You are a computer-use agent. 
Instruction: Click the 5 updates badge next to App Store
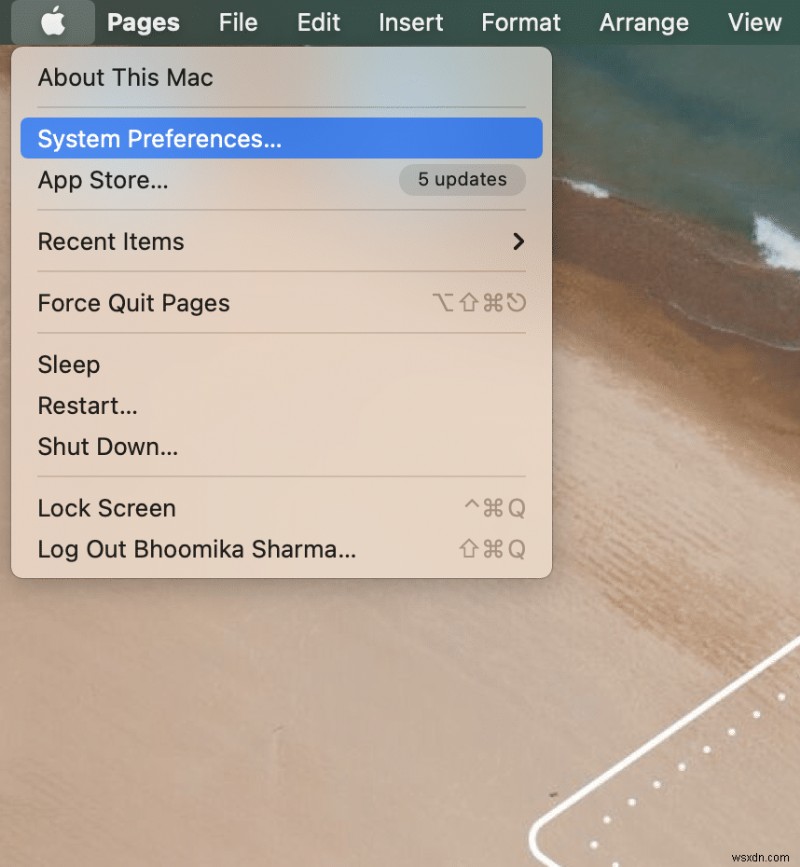462,180
